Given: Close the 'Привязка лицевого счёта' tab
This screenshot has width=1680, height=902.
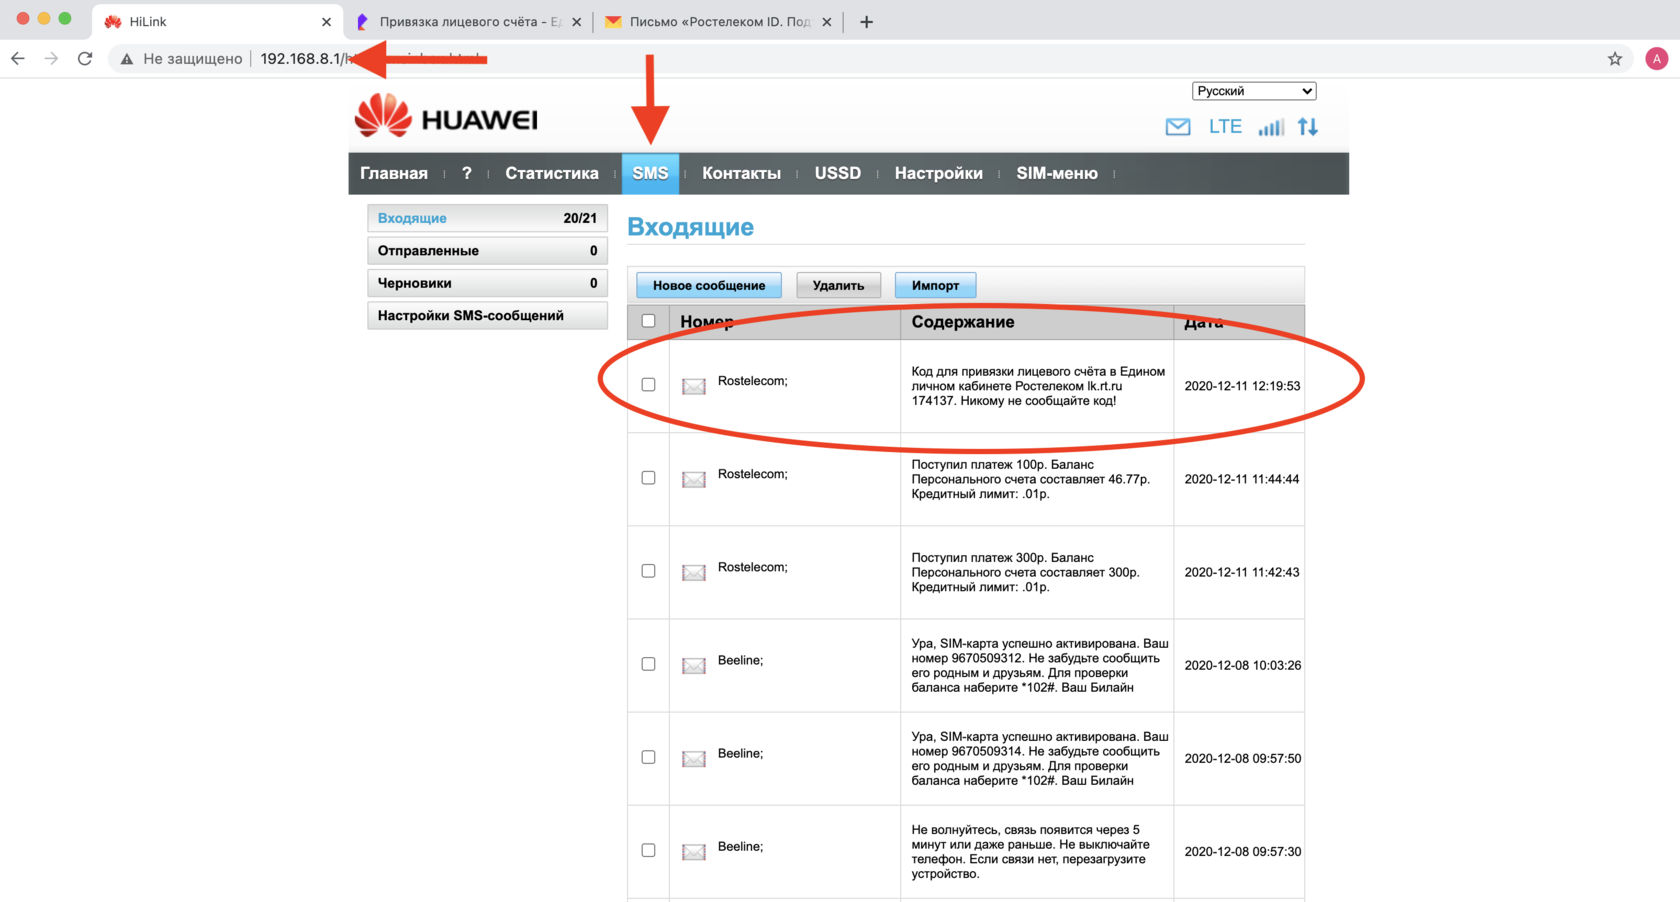Looking at the screenshot, I should 576,22.
